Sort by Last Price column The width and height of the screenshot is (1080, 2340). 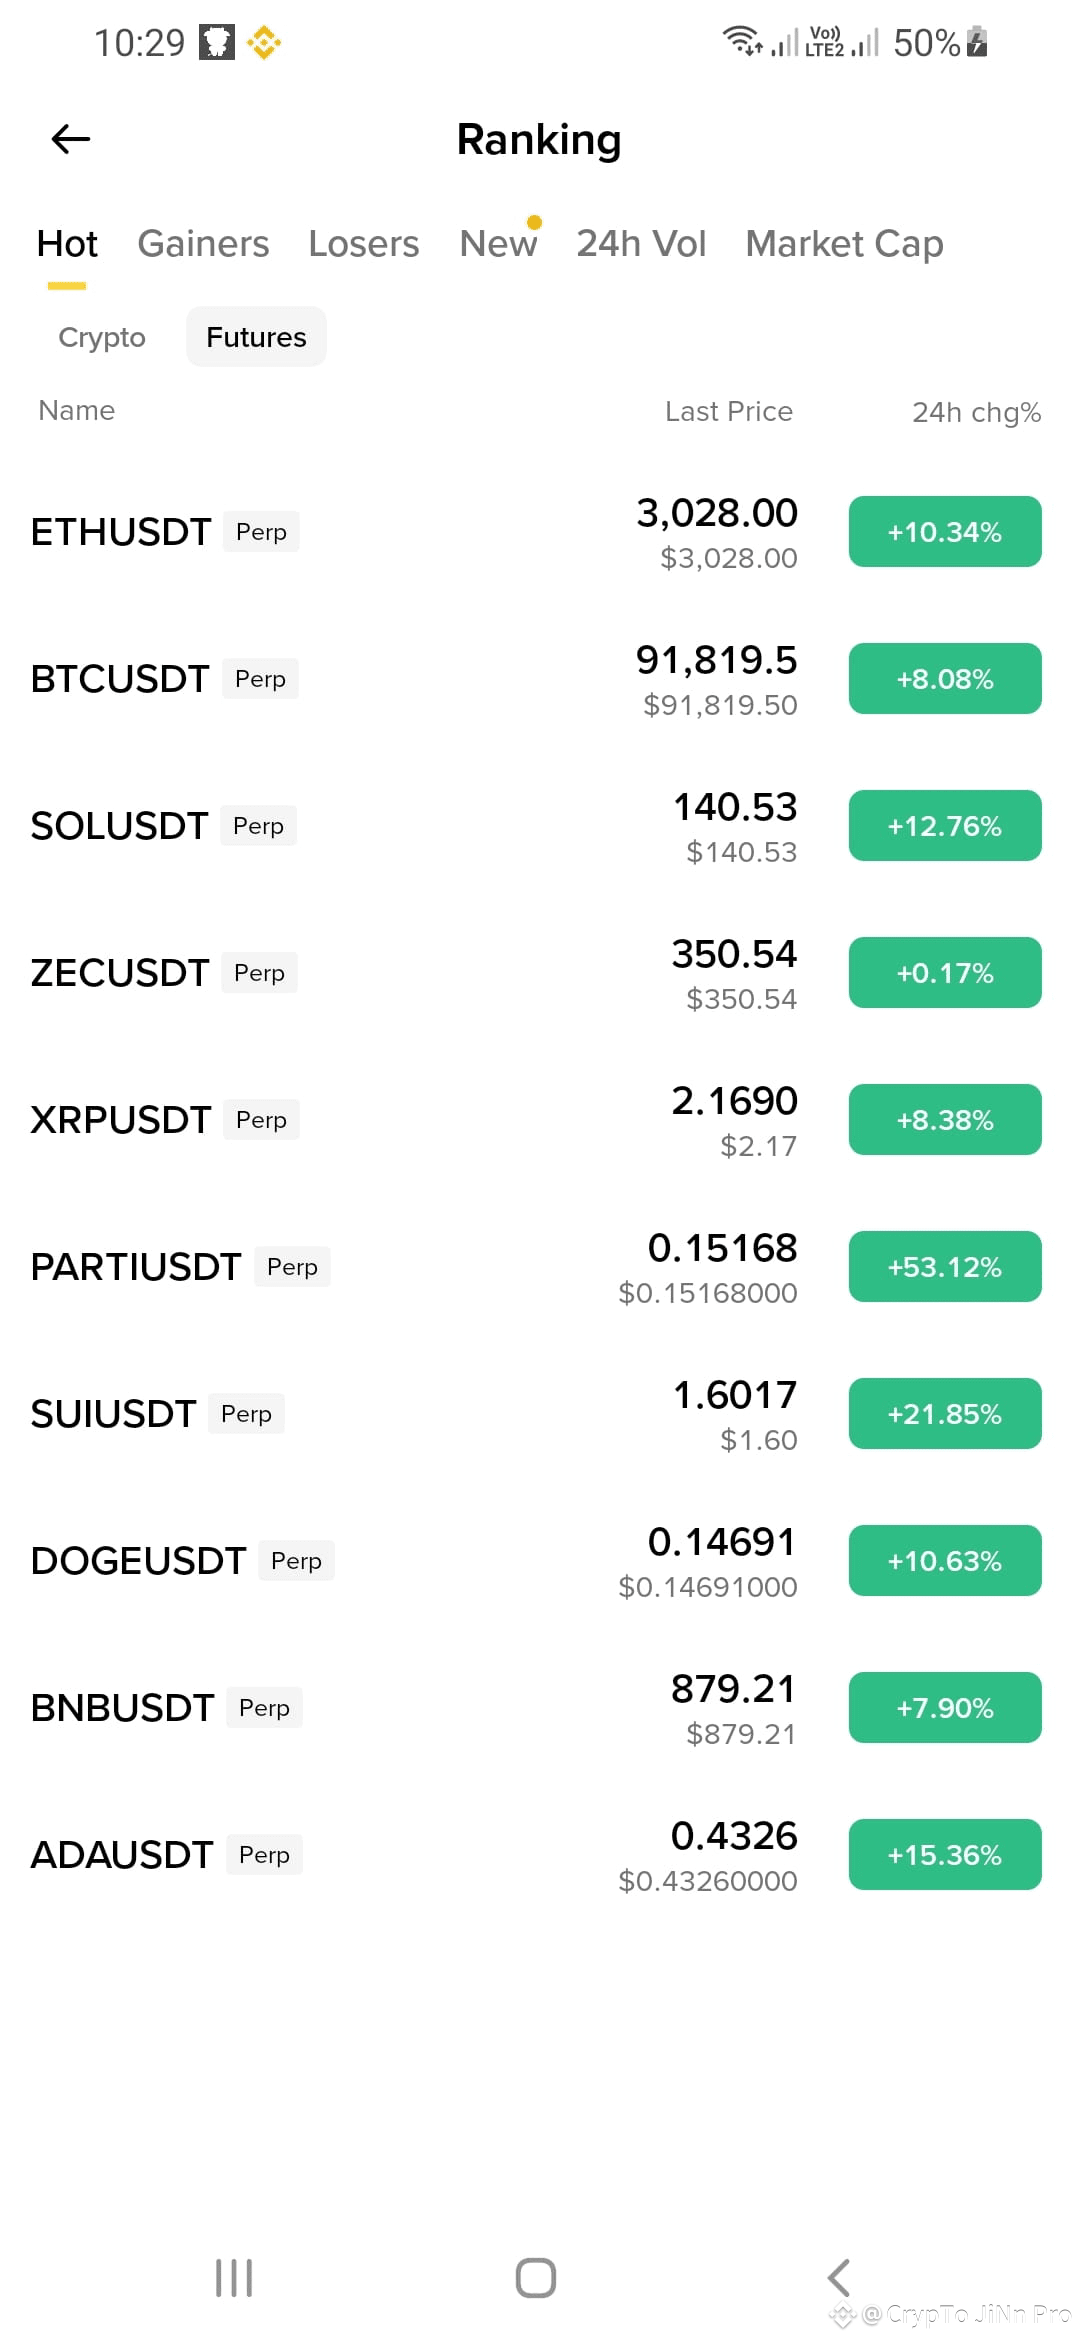coord(729,411)
